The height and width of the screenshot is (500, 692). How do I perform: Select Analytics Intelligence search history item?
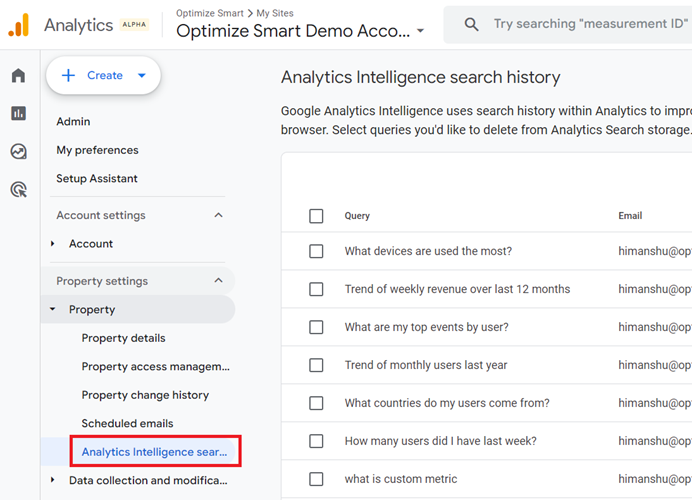tap(154, 452)
